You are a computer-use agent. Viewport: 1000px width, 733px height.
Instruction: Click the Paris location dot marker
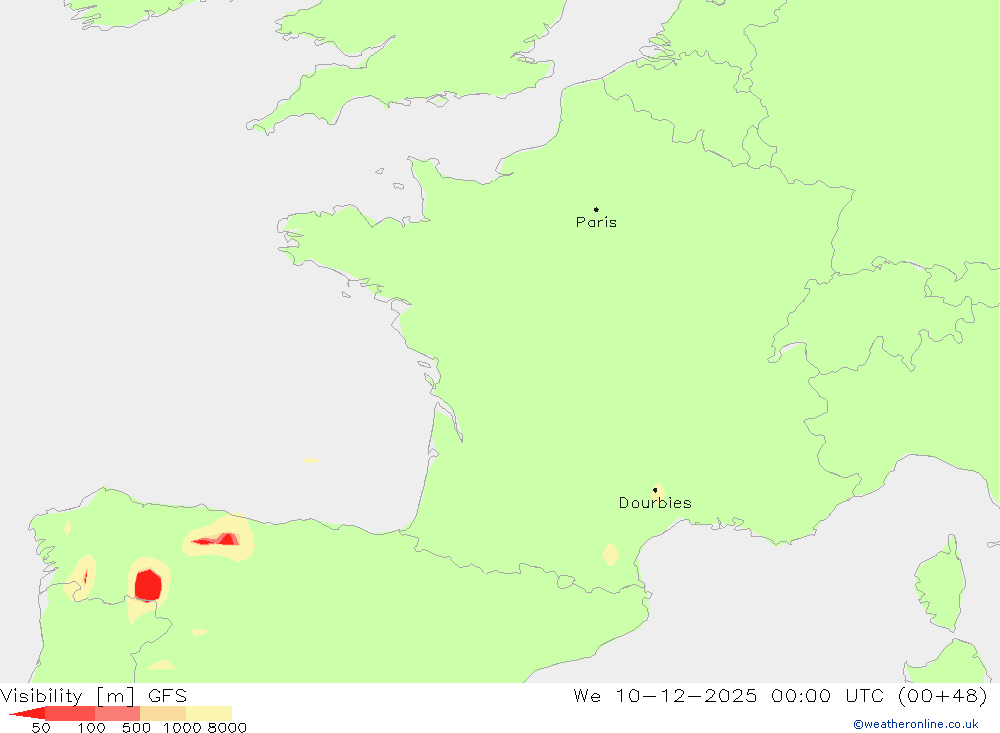click(x=596, y=209)
